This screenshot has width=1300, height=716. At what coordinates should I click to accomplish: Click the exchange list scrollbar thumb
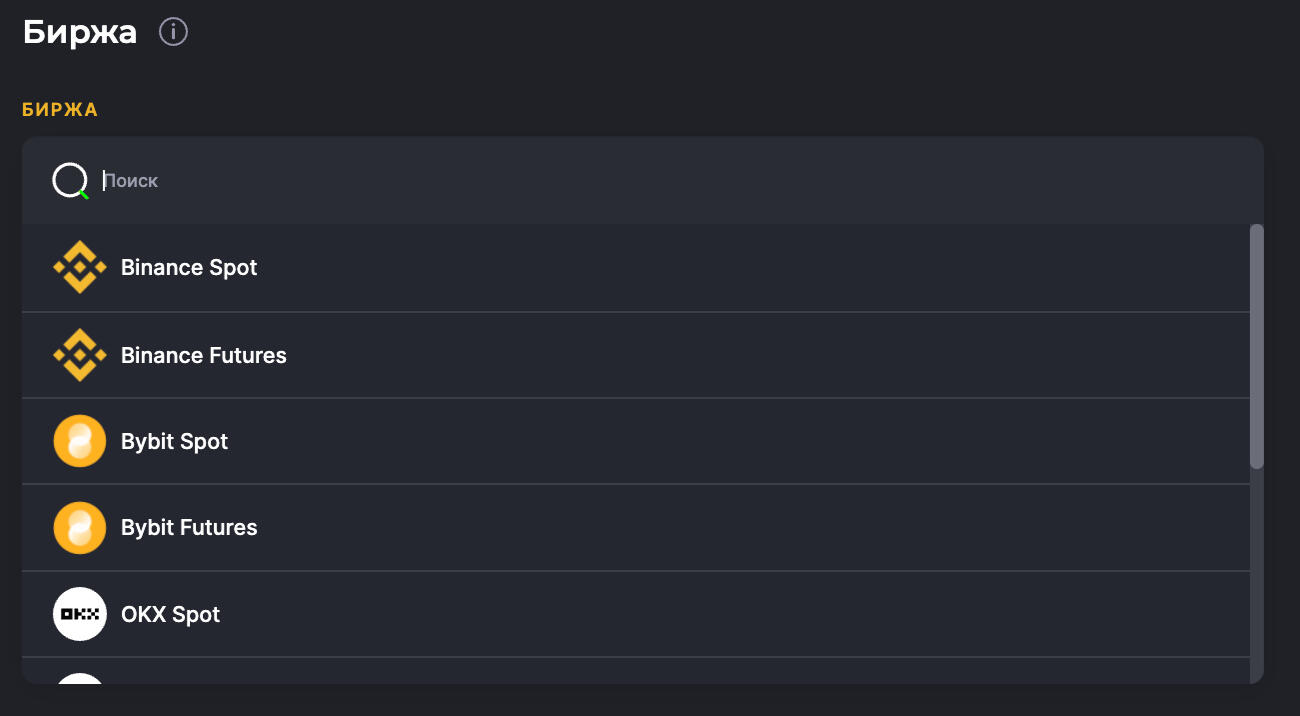pyautogui.click(x=1257, y=345)
